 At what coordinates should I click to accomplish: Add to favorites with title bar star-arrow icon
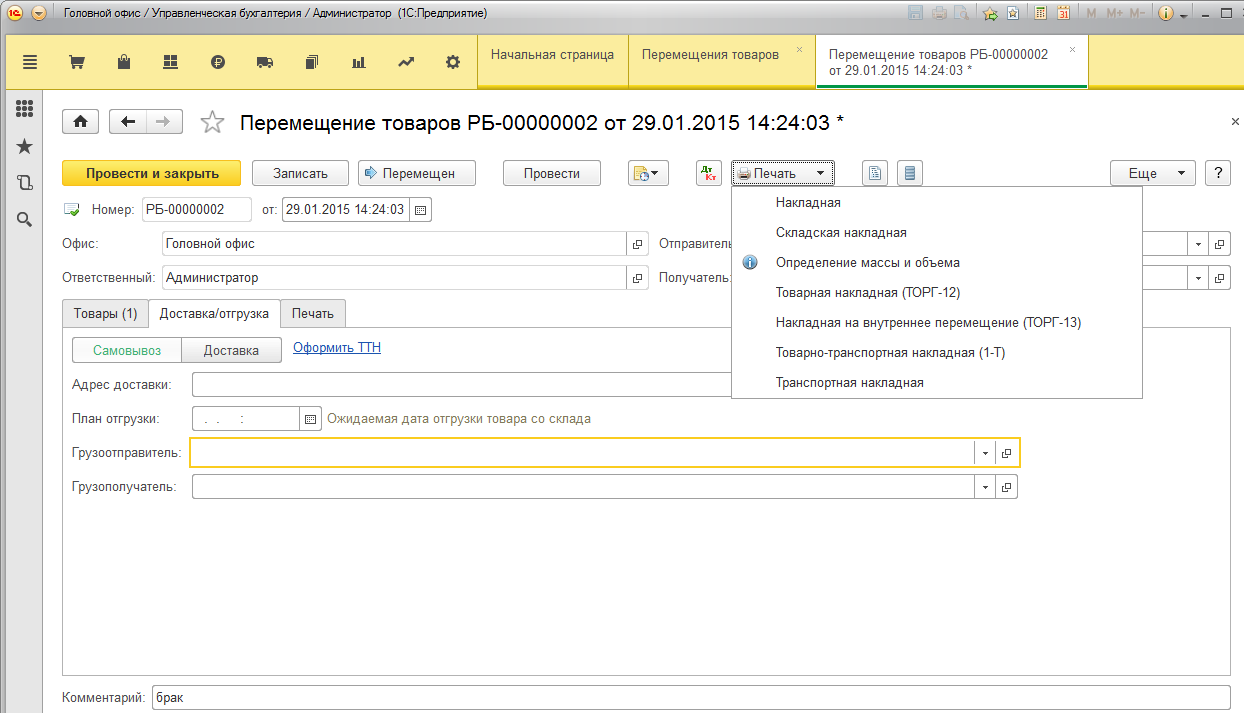tap(990, 14)
